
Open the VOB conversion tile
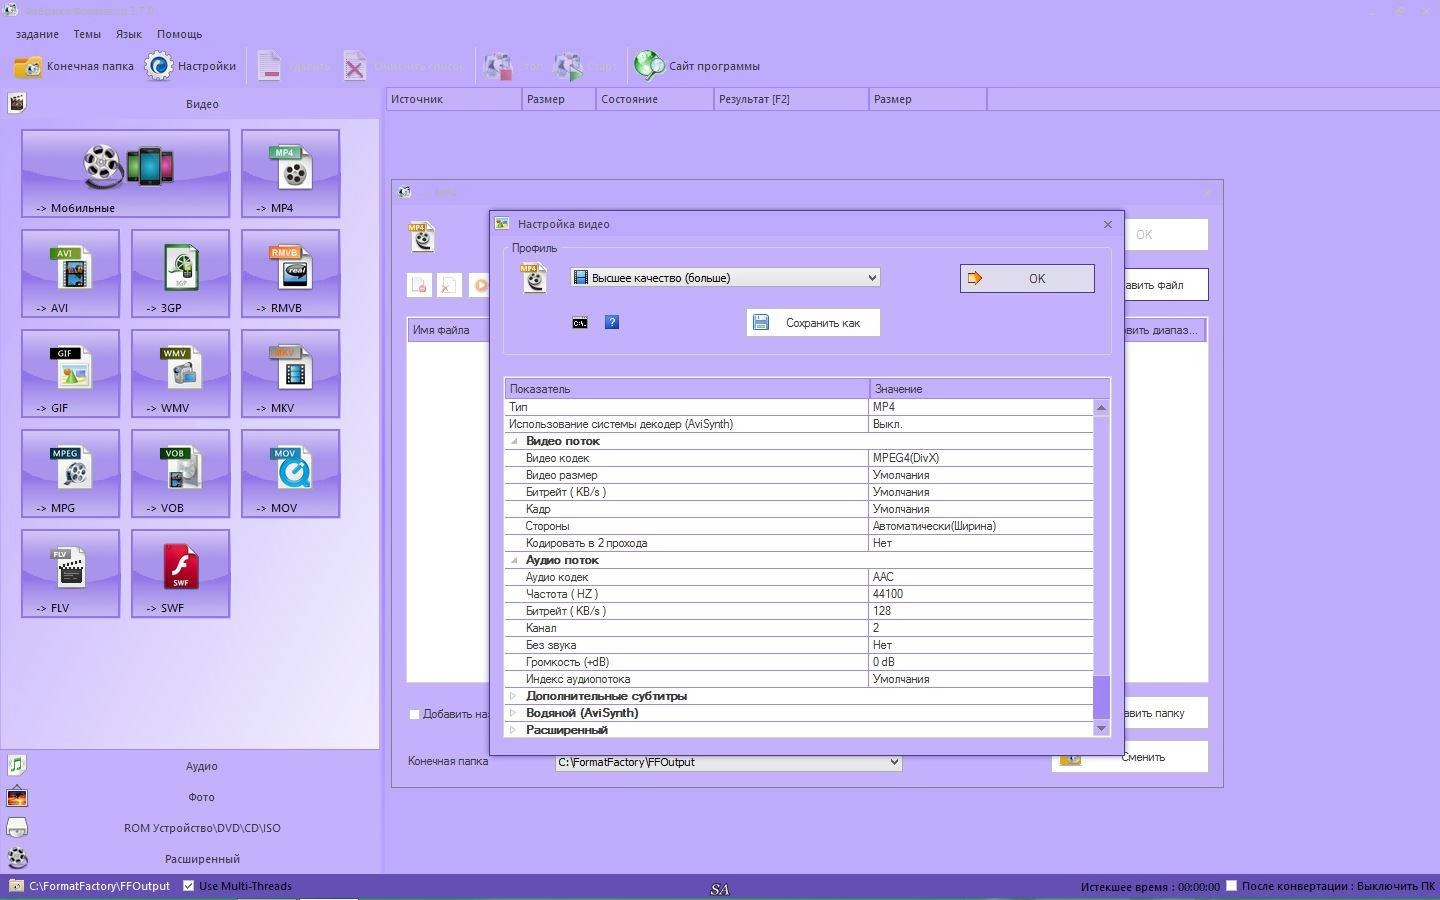180,473
